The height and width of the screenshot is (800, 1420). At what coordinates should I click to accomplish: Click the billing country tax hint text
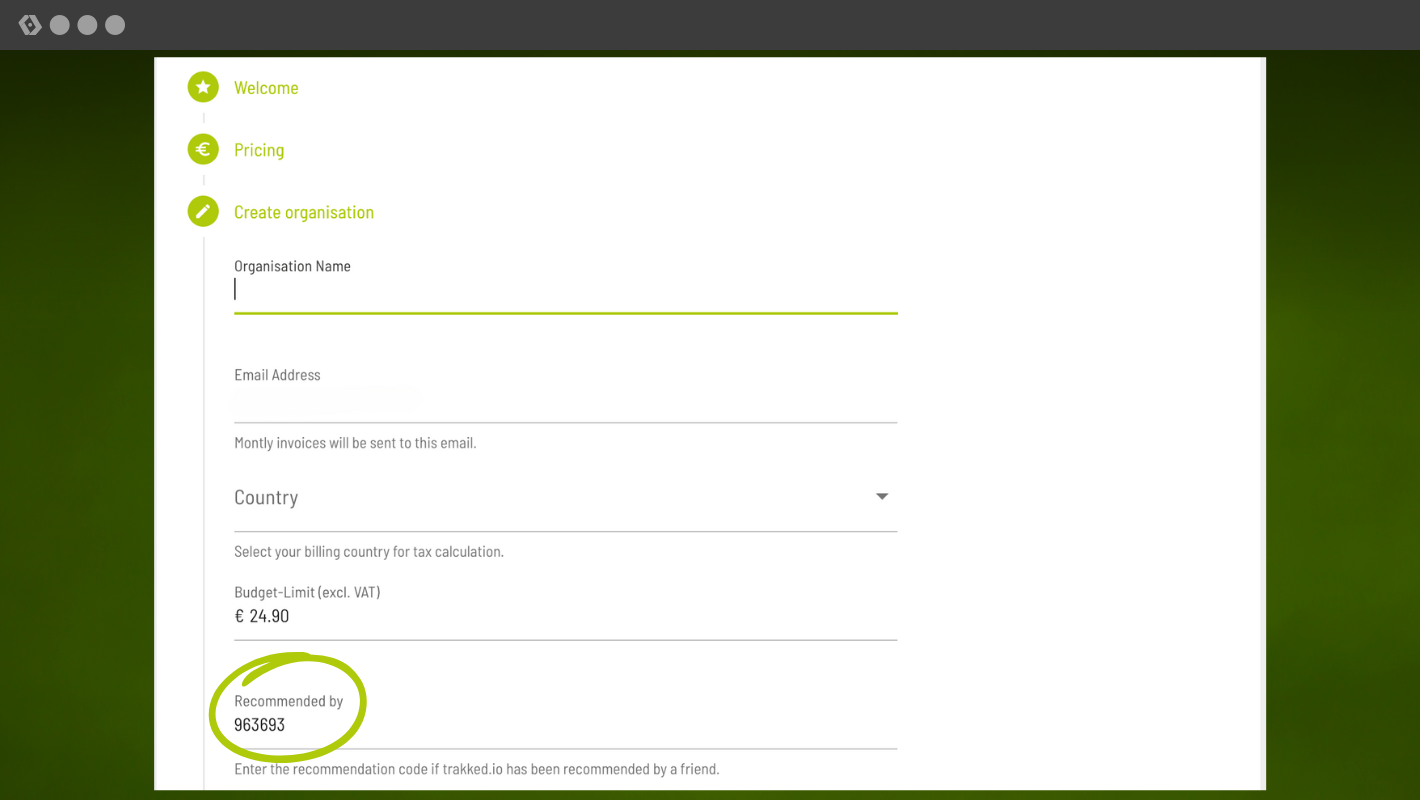pyautogui.click(x=368, y=552)
